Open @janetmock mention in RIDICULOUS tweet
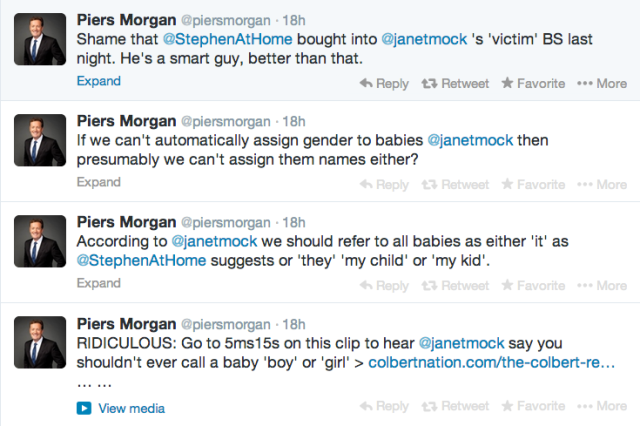640x426 pixels. pyautogui.click(x=462, y=343)
